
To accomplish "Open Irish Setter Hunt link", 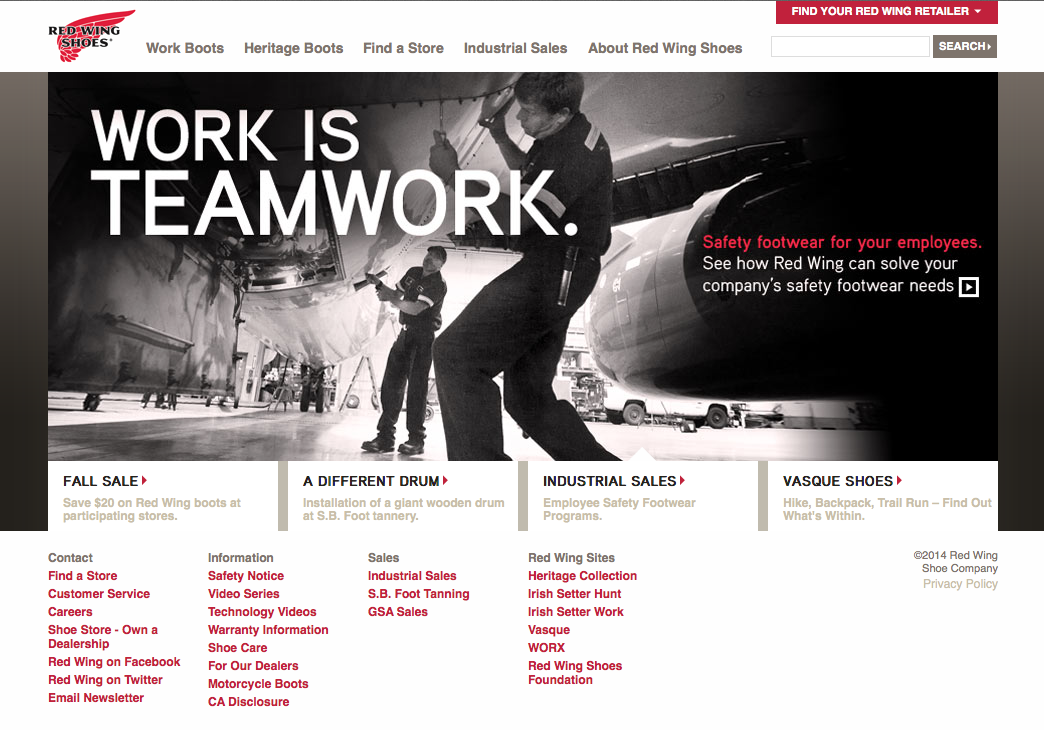I will click(575, 594).
